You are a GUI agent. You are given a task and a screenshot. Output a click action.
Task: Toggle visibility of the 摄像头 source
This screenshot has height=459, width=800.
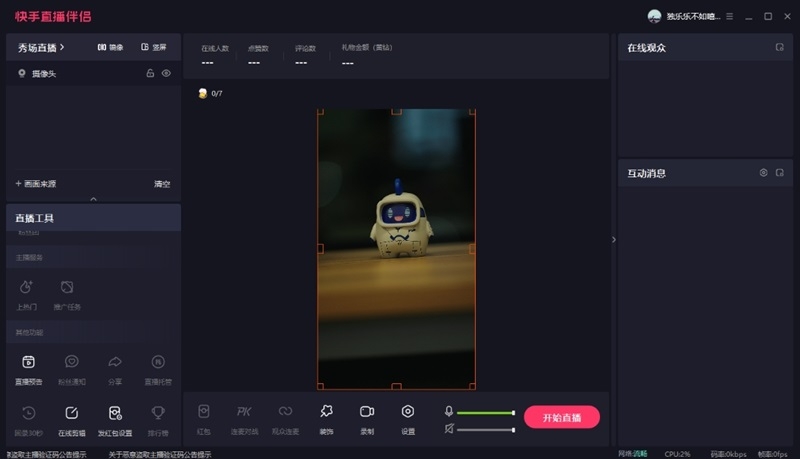166,73
